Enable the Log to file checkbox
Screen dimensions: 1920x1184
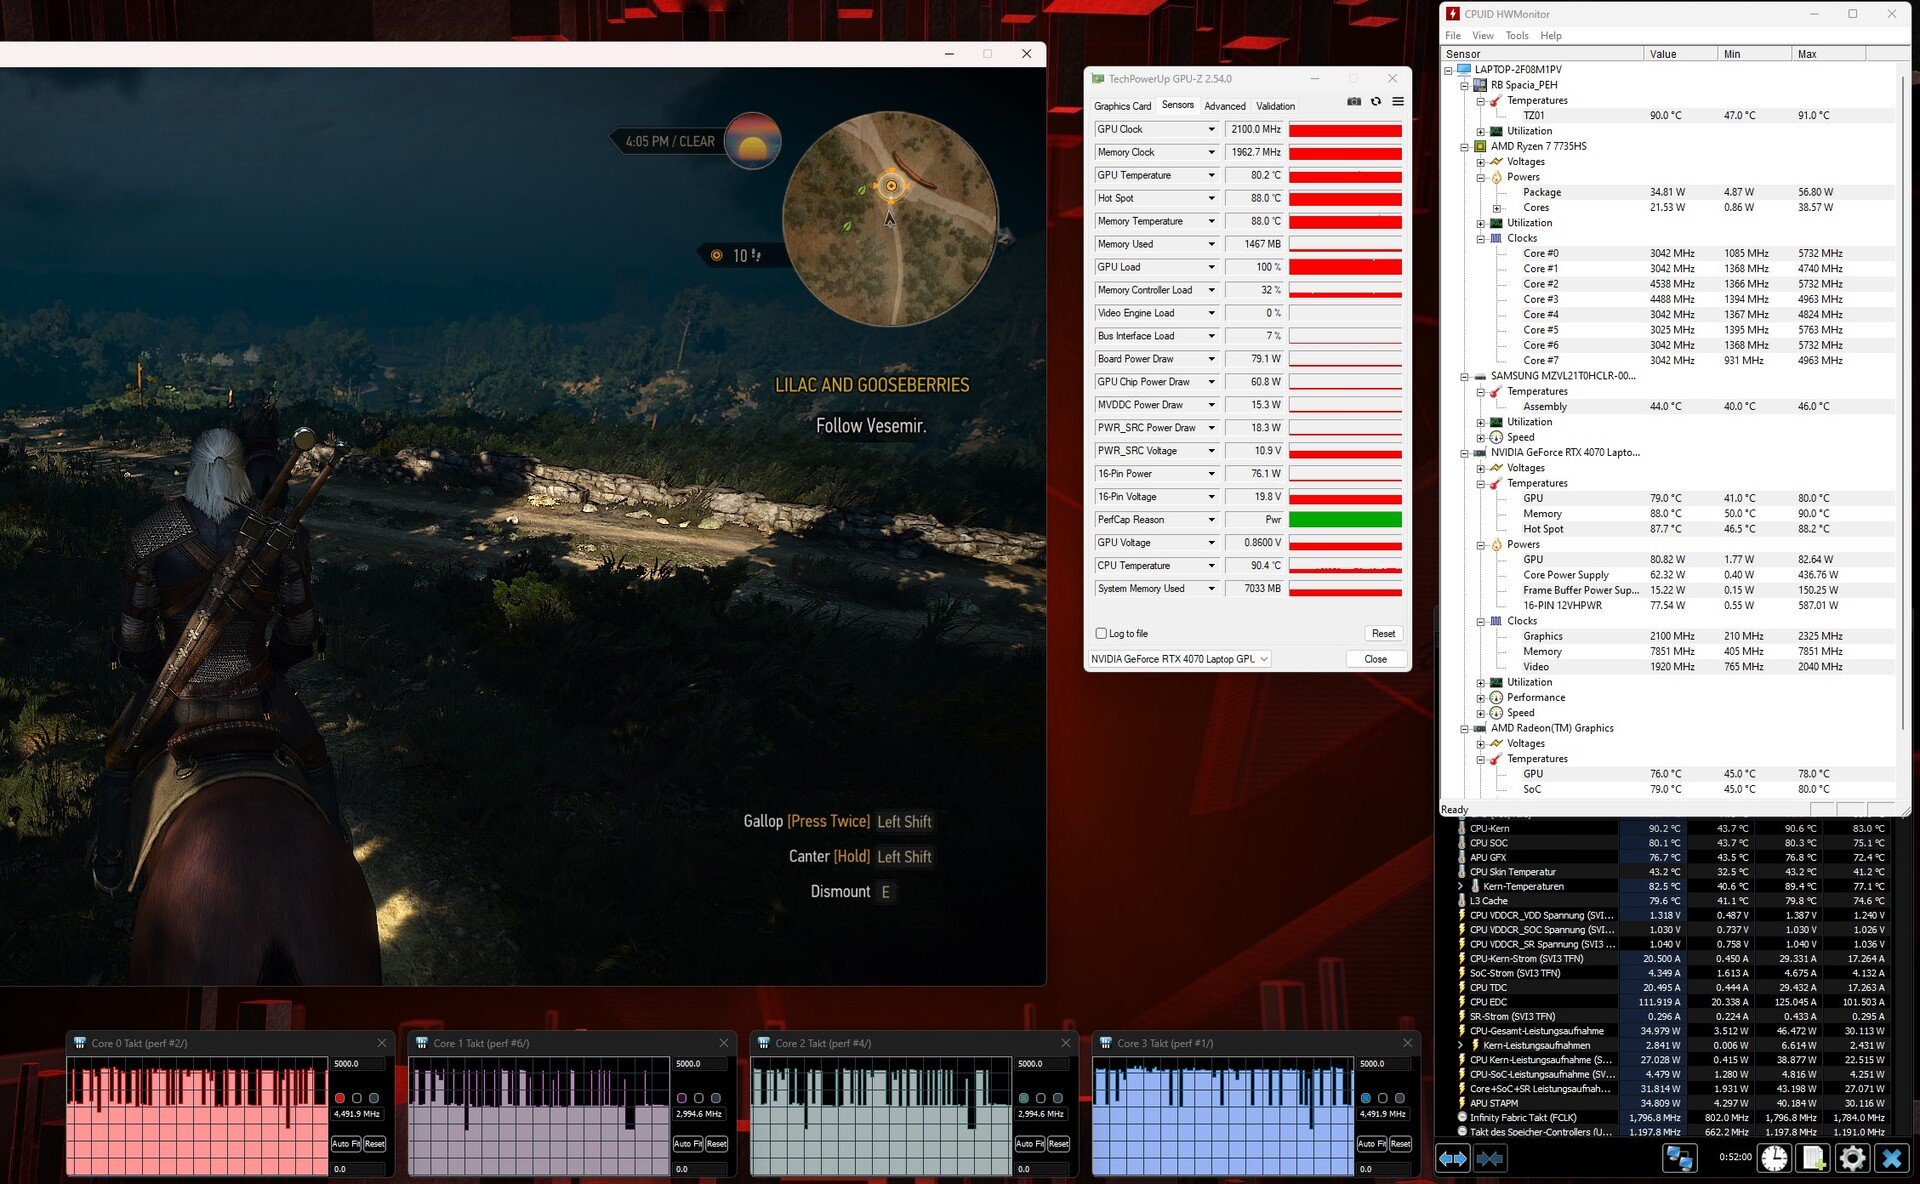[1101, 633]
